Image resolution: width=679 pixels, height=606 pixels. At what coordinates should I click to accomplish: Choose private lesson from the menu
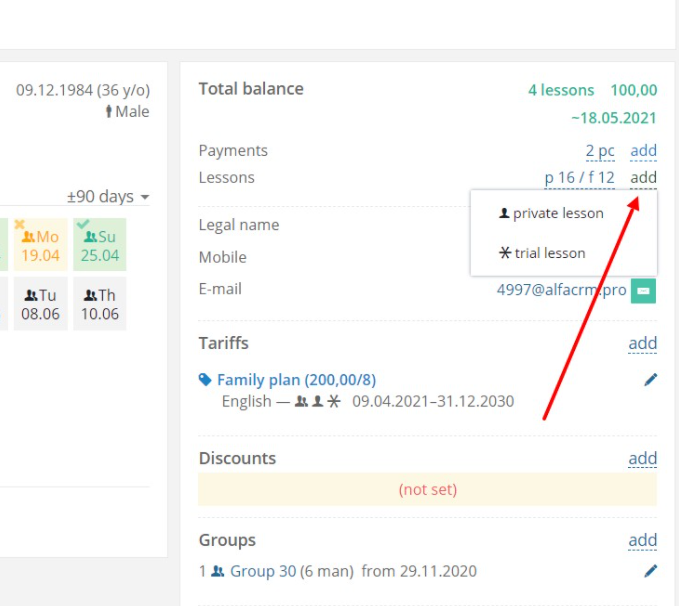551,213
